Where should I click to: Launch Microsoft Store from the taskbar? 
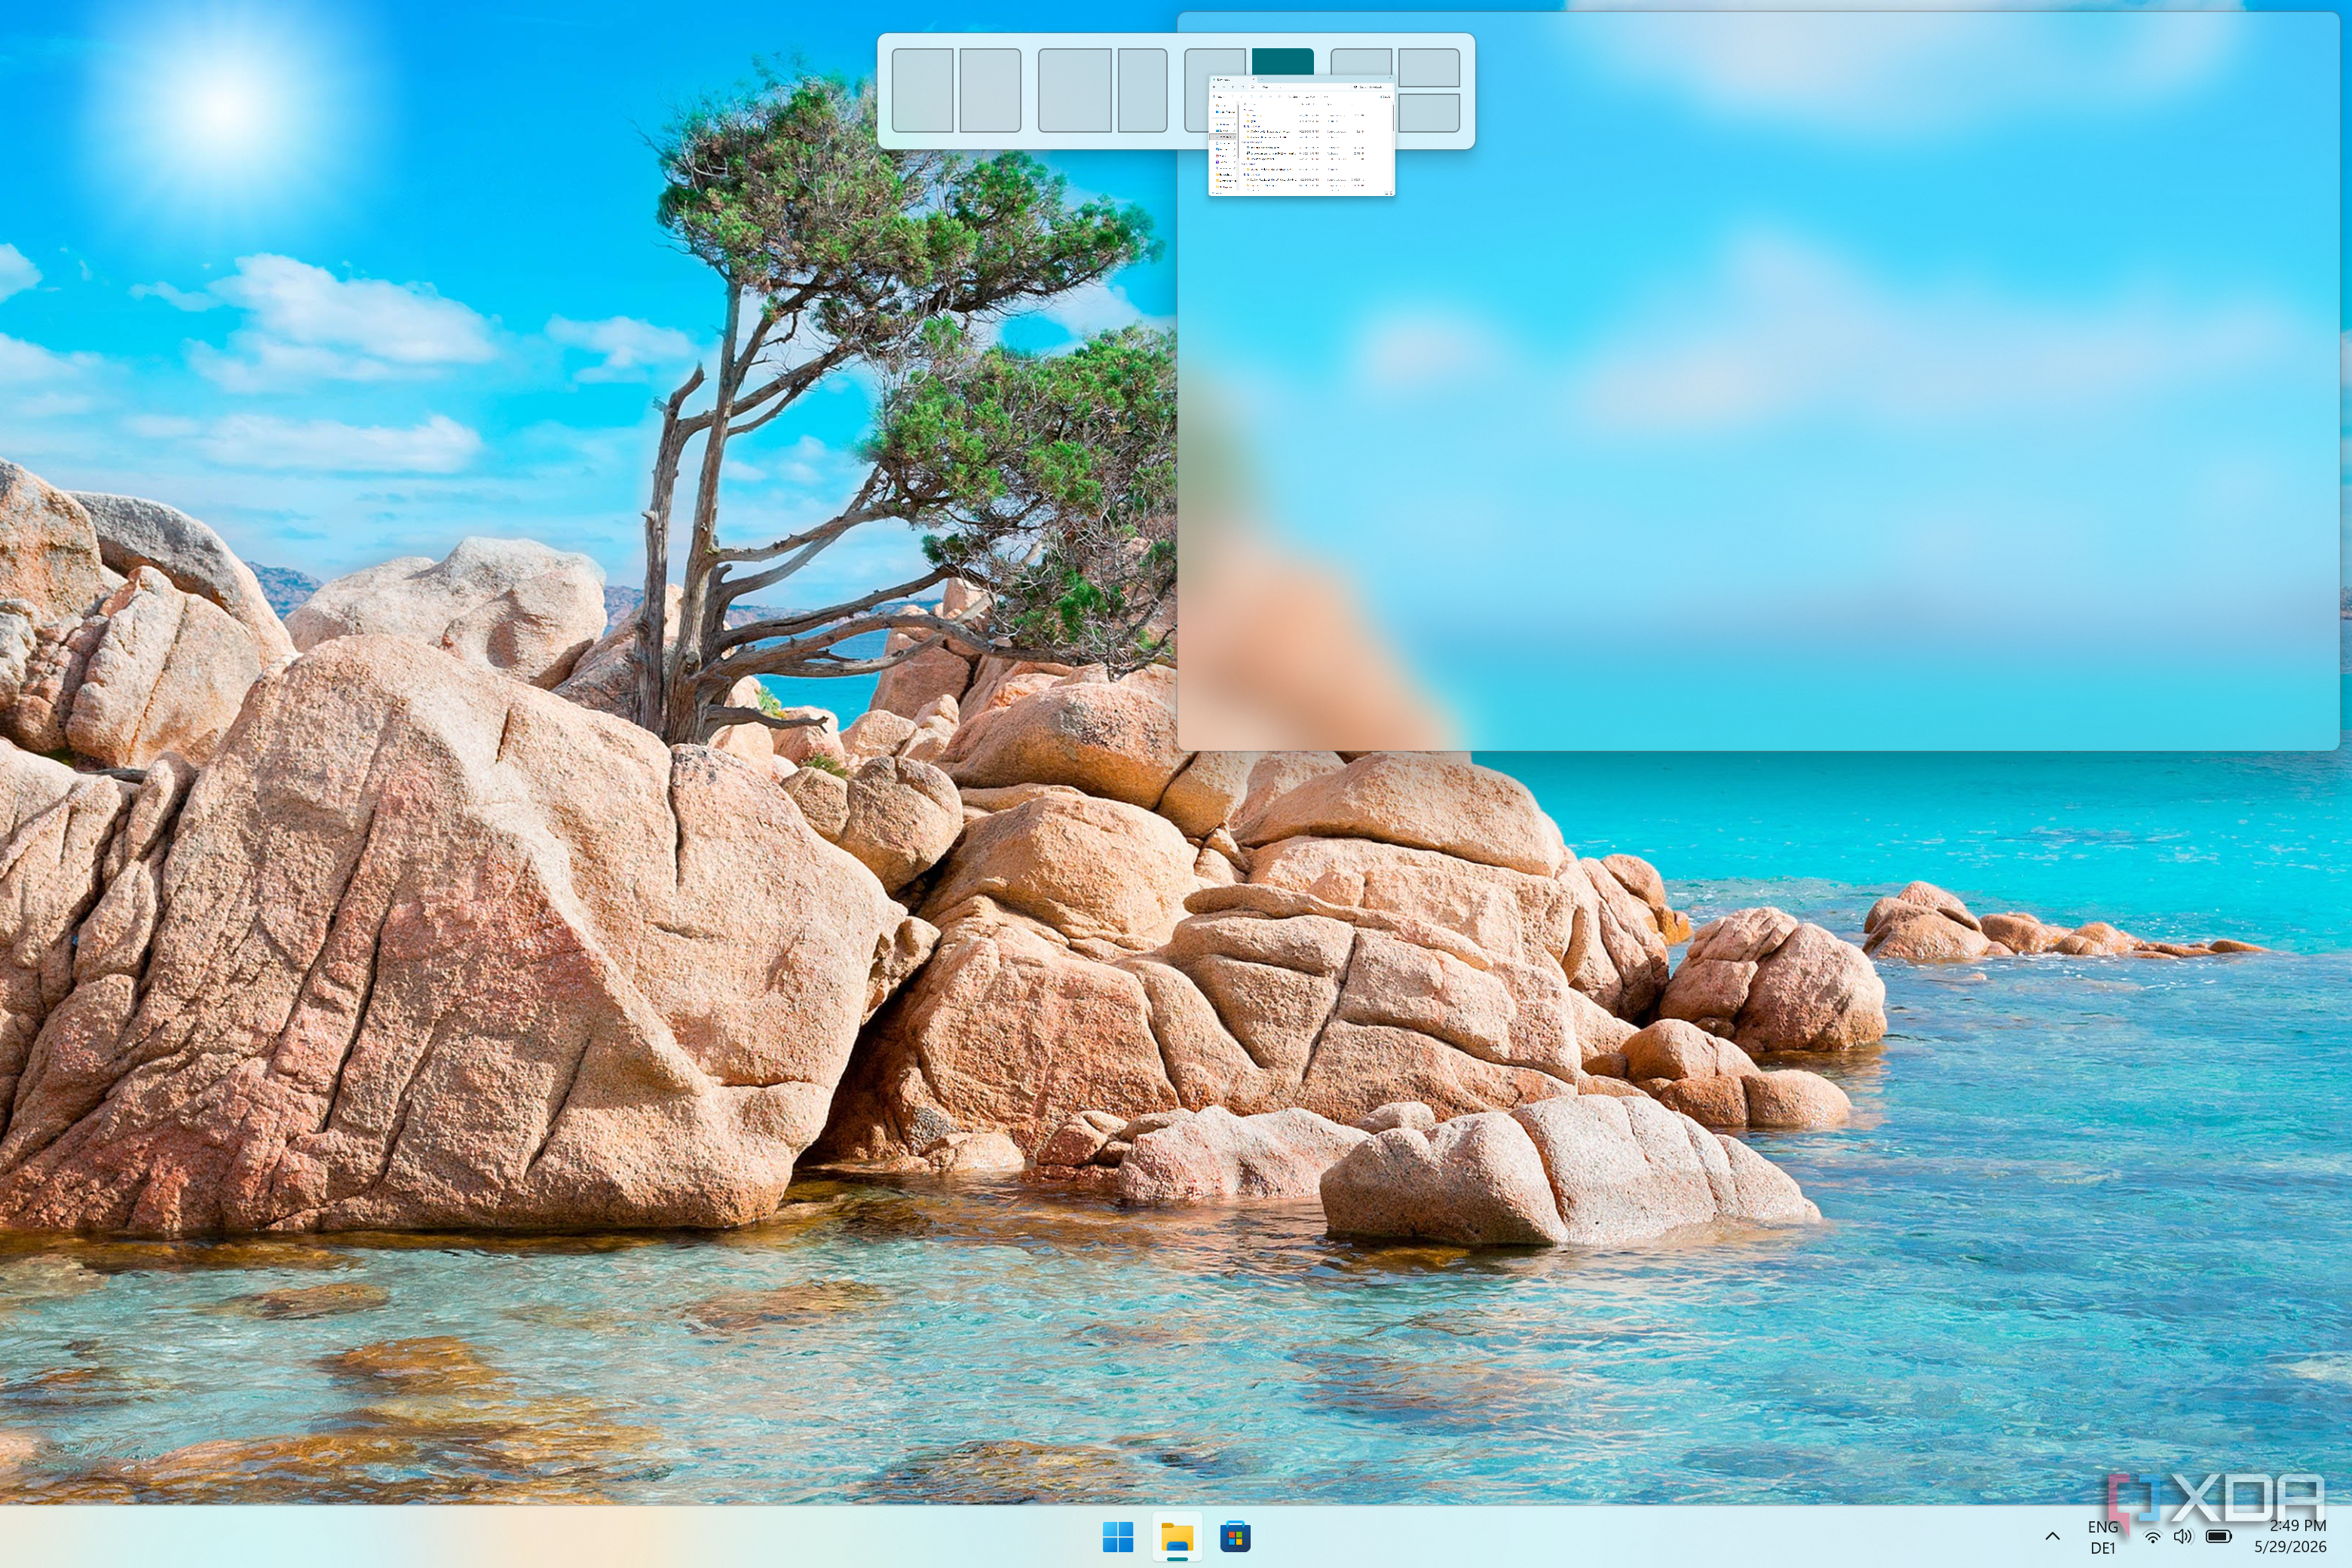[x=1235, y=1537]
